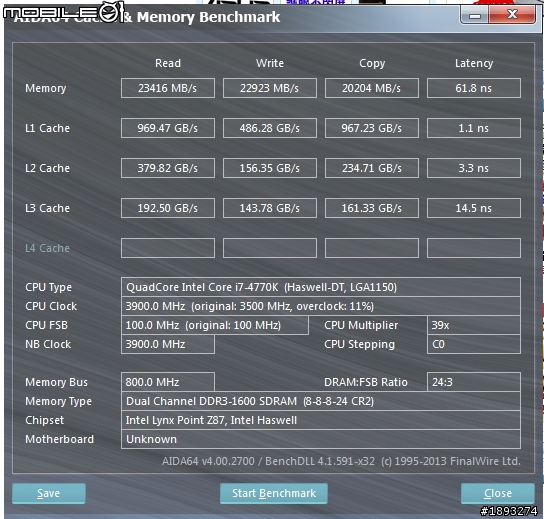Image resolution: width=544 pixels, height=519 pixels.
Task: Click the empty L4 Cache Latency box
Action: (474, 248)
